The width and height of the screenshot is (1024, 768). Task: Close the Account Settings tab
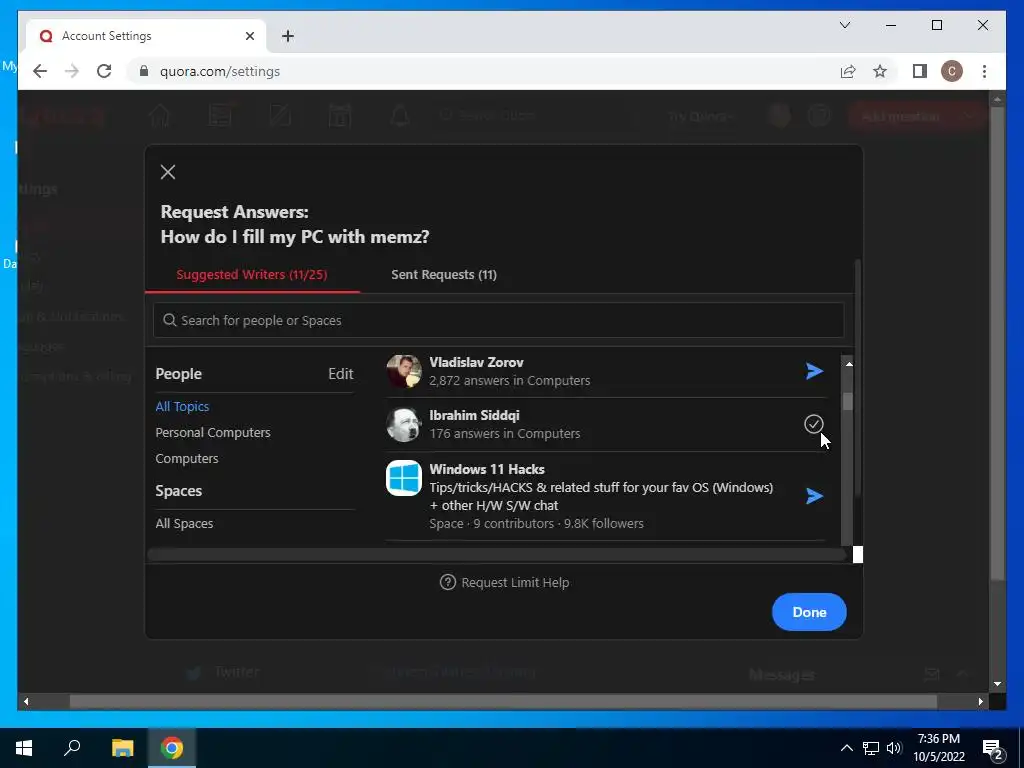coord(249,36)
